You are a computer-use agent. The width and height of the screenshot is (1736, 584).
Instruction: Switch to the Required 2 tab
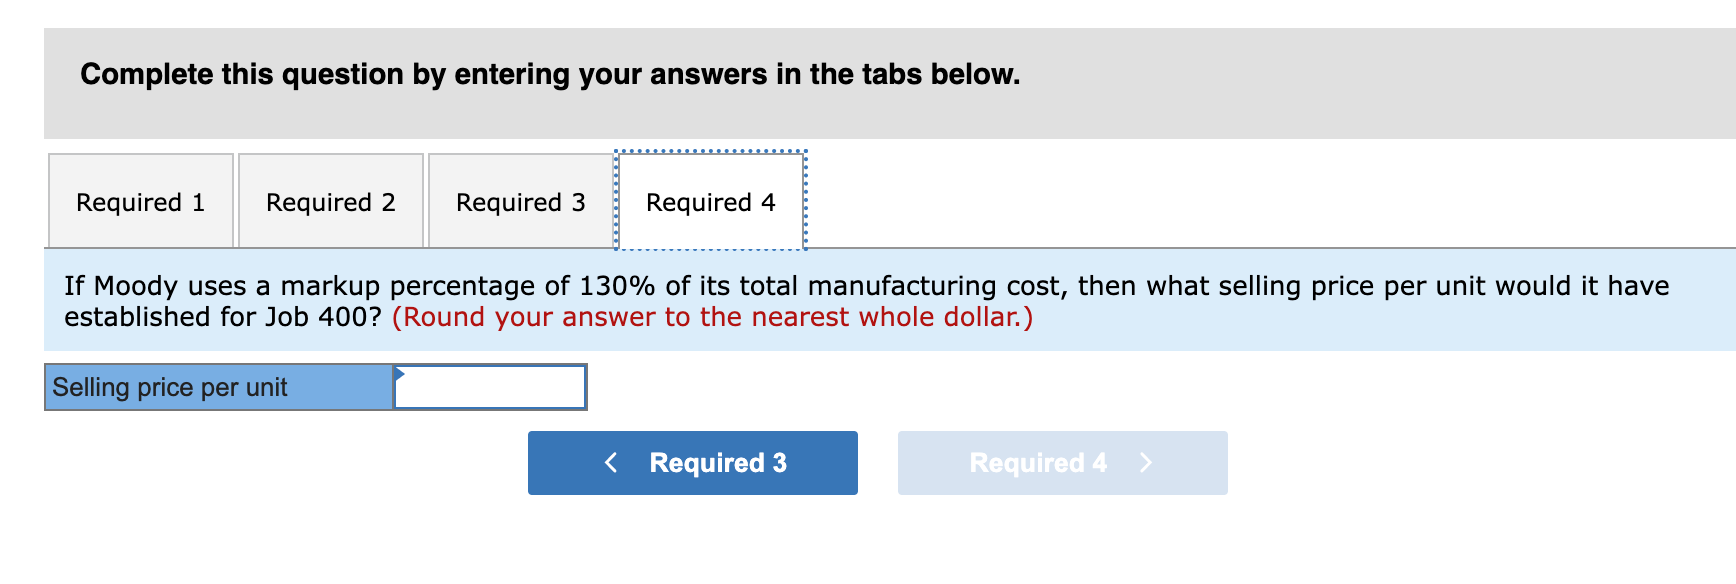[331, 201]
